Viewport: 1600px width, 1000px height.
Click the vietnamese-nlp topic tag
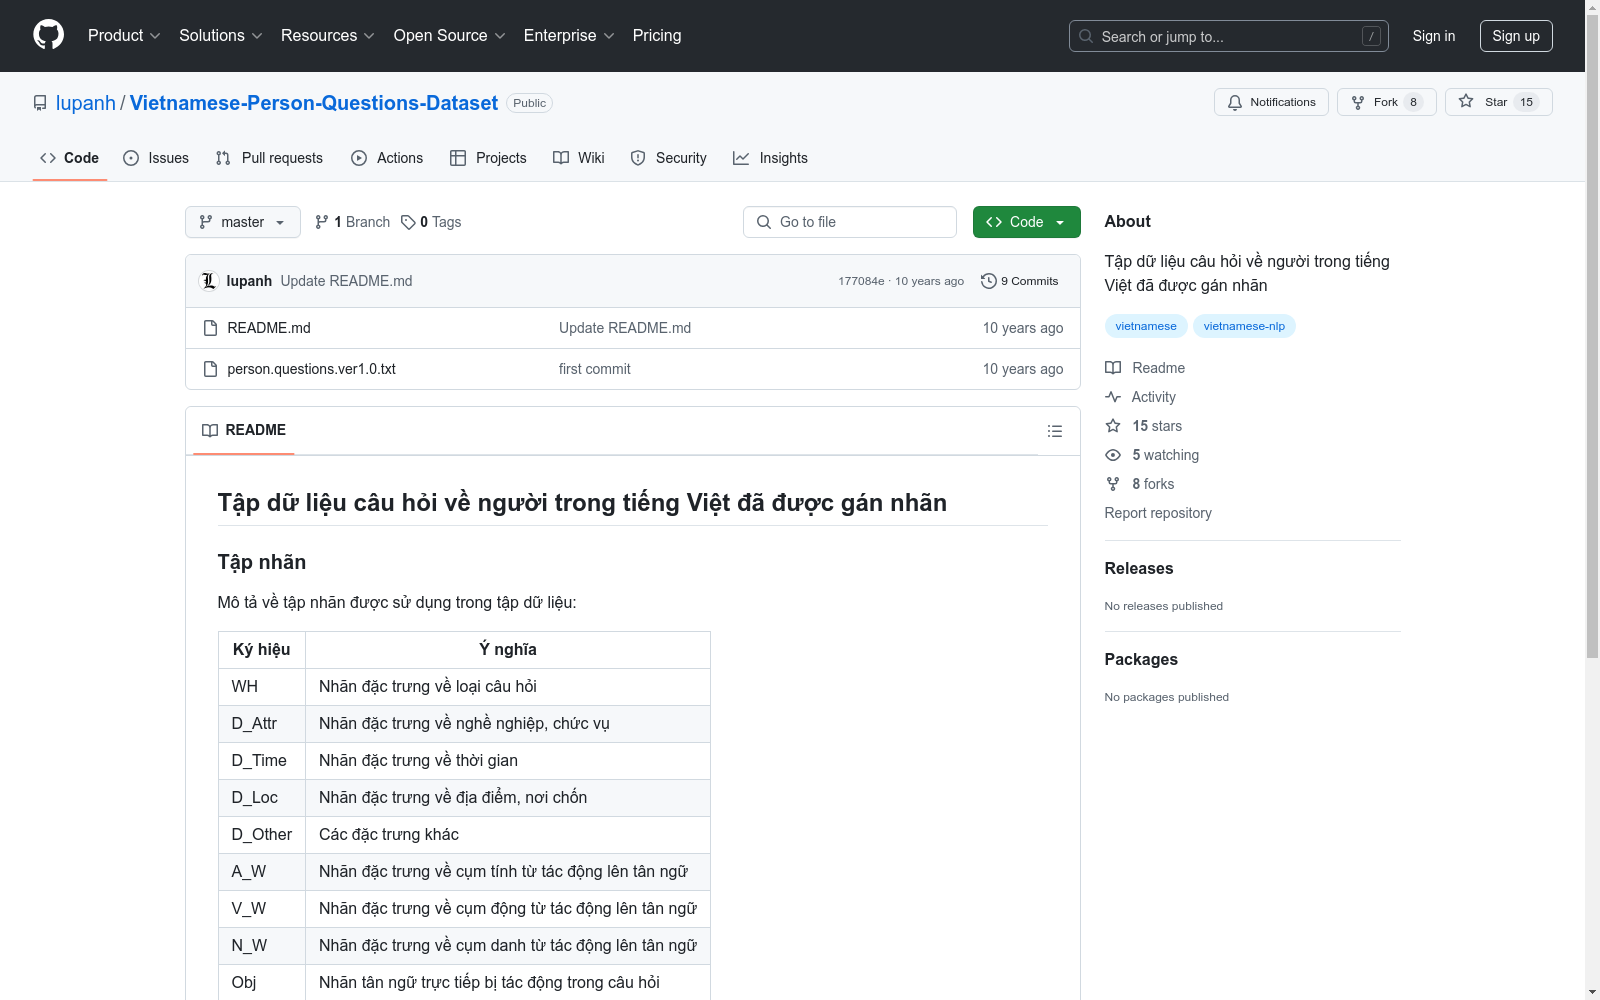(1244, 326)
